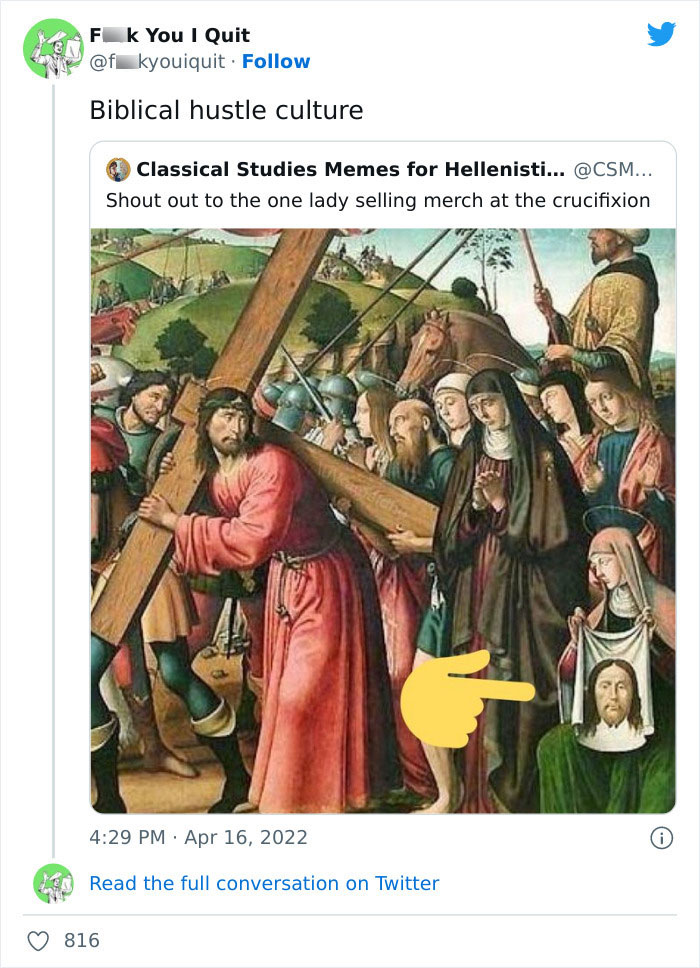Click the small avatar beside Read the full conversation
Viewport: 700px width, 968px height.
53,883
